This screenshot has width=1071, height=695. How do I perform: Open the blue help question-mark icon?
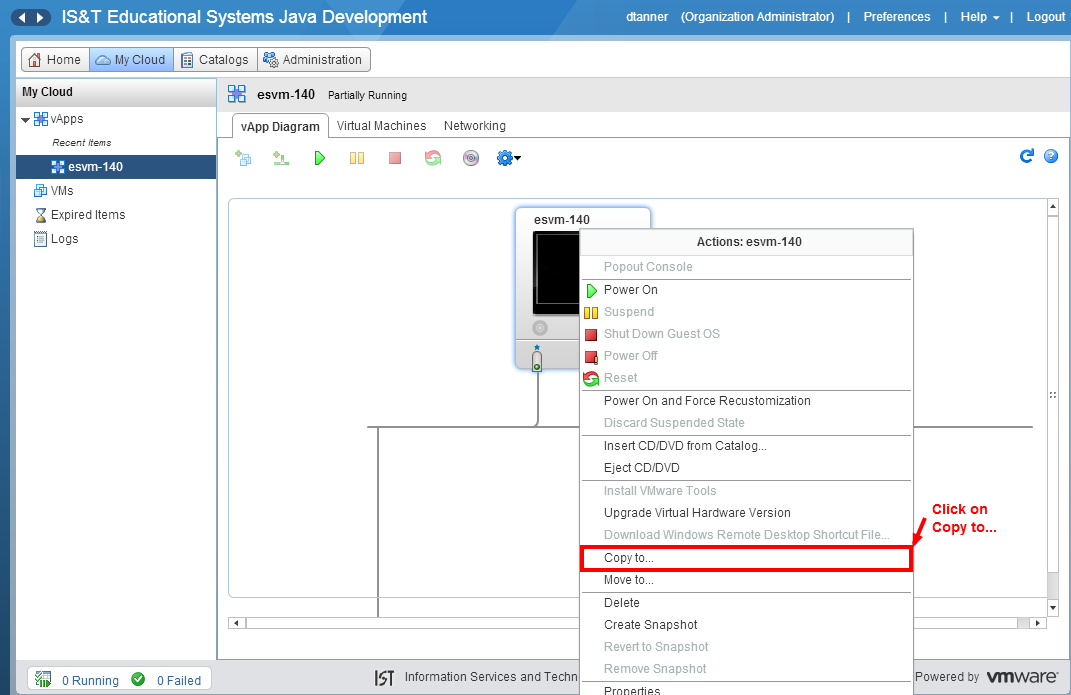[x=1051, y=156]
